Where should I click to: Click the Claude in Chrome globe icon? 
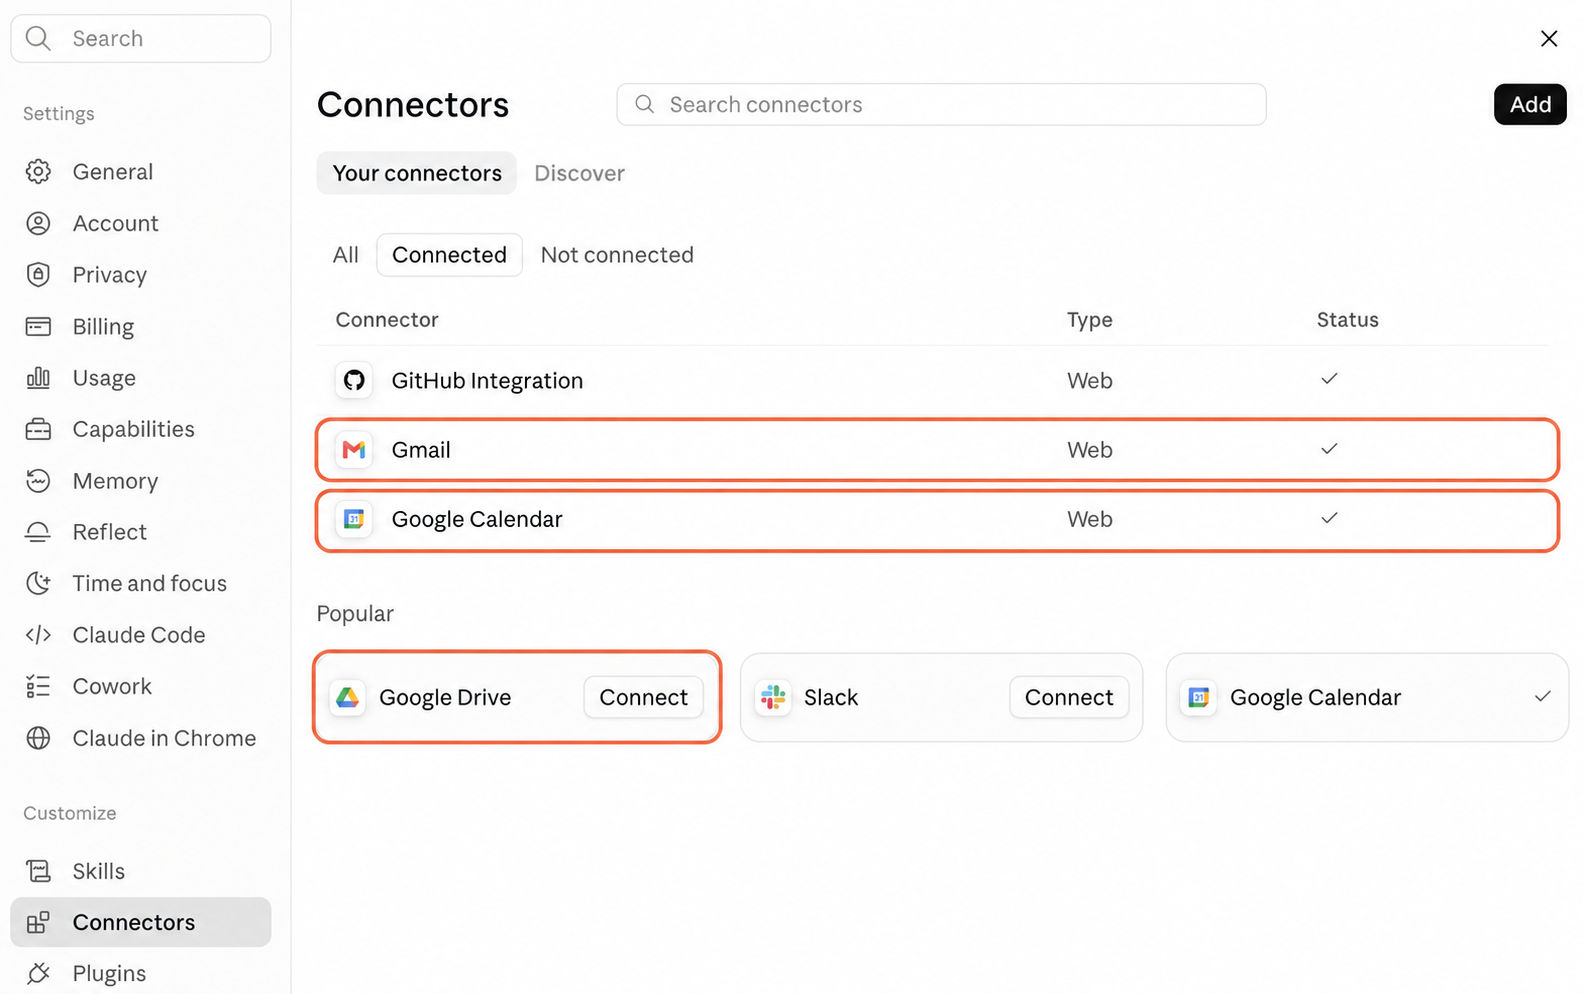[38, 738]
